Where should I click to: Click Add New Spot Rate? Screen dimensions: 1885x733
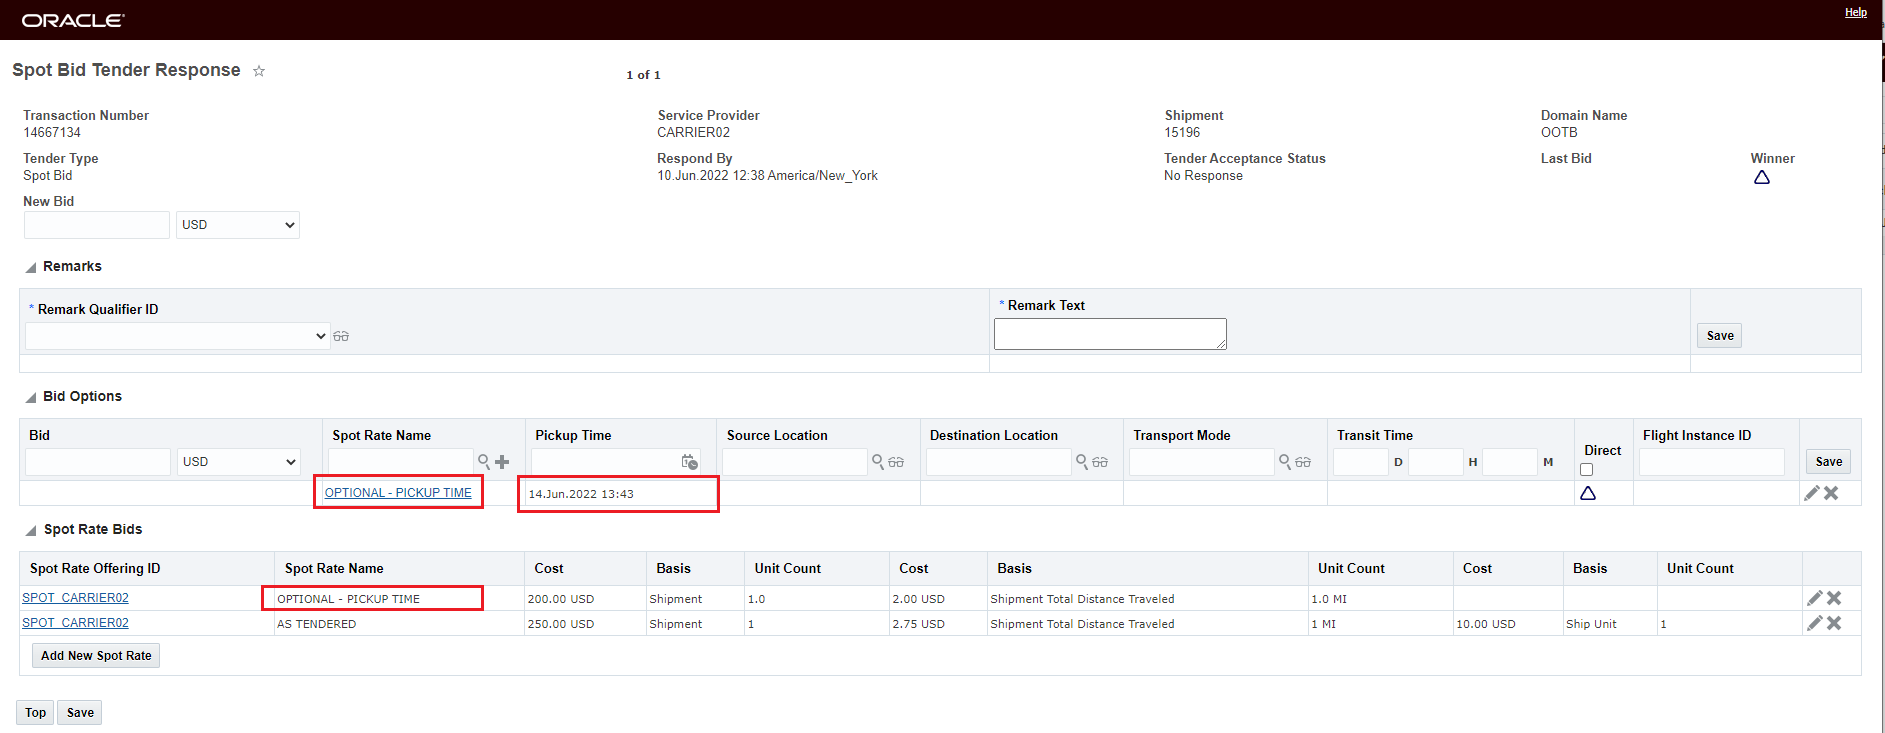96,656
